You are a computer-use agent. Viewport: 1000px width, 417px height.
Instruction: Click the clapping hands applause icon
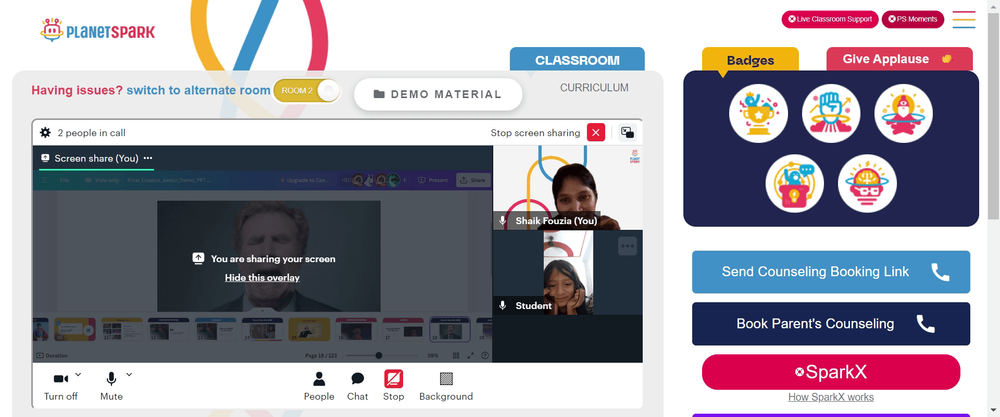click(x=947, y=59)
